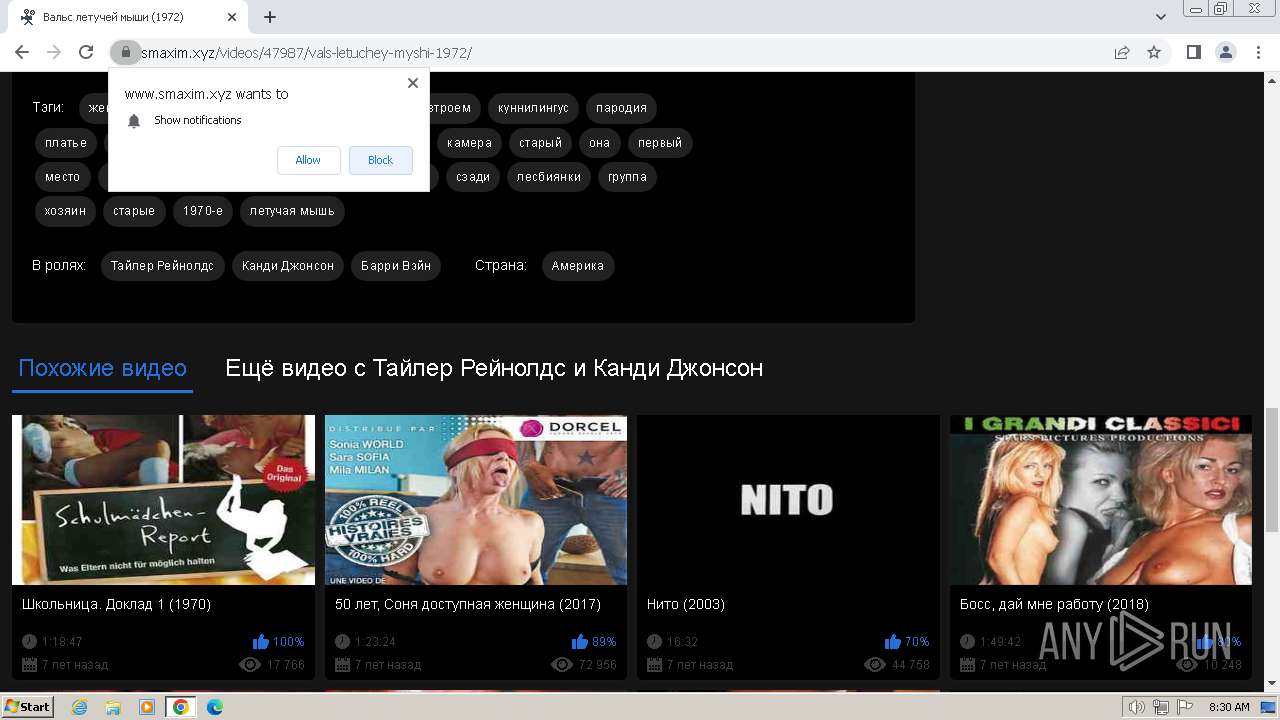Open the volume control tray icon

point(1137,707)
